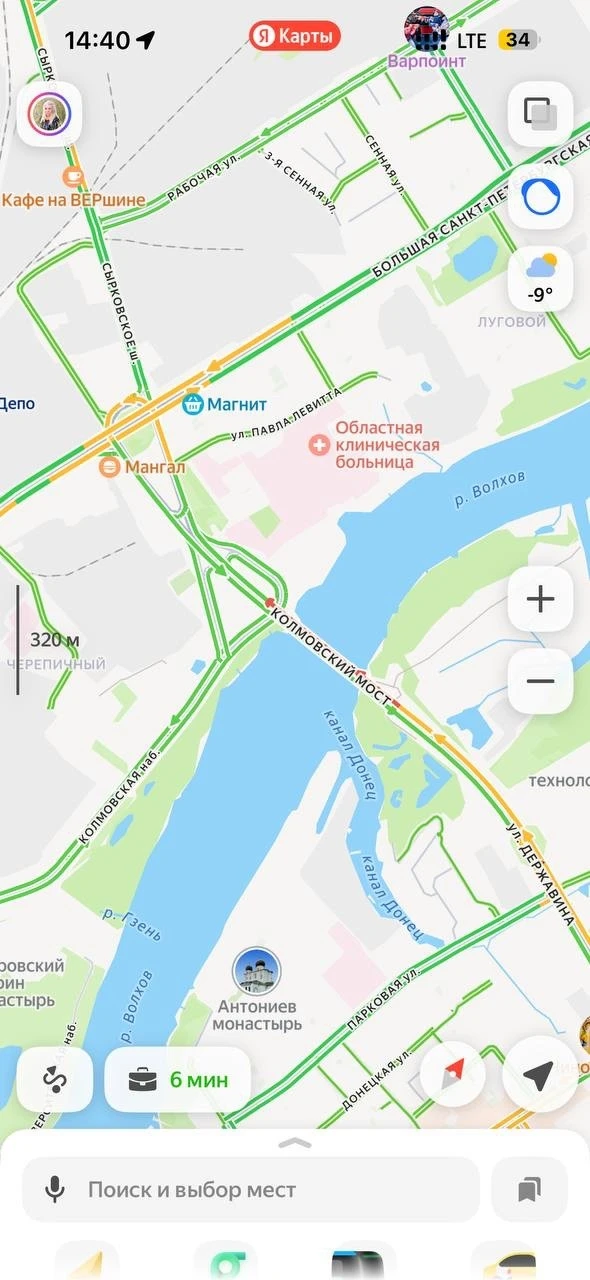Image resolution: width=590 pixels, height=1280 pixels.
Task: Expand the bottom panel chevron handle
Action: 295,1143
